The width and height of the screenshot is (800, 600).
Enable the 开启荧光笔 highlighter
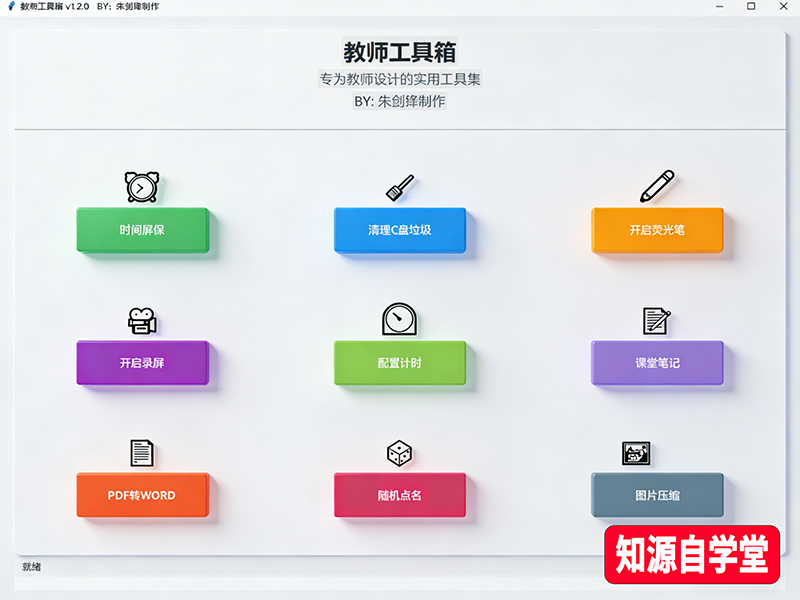pos(657,230)
